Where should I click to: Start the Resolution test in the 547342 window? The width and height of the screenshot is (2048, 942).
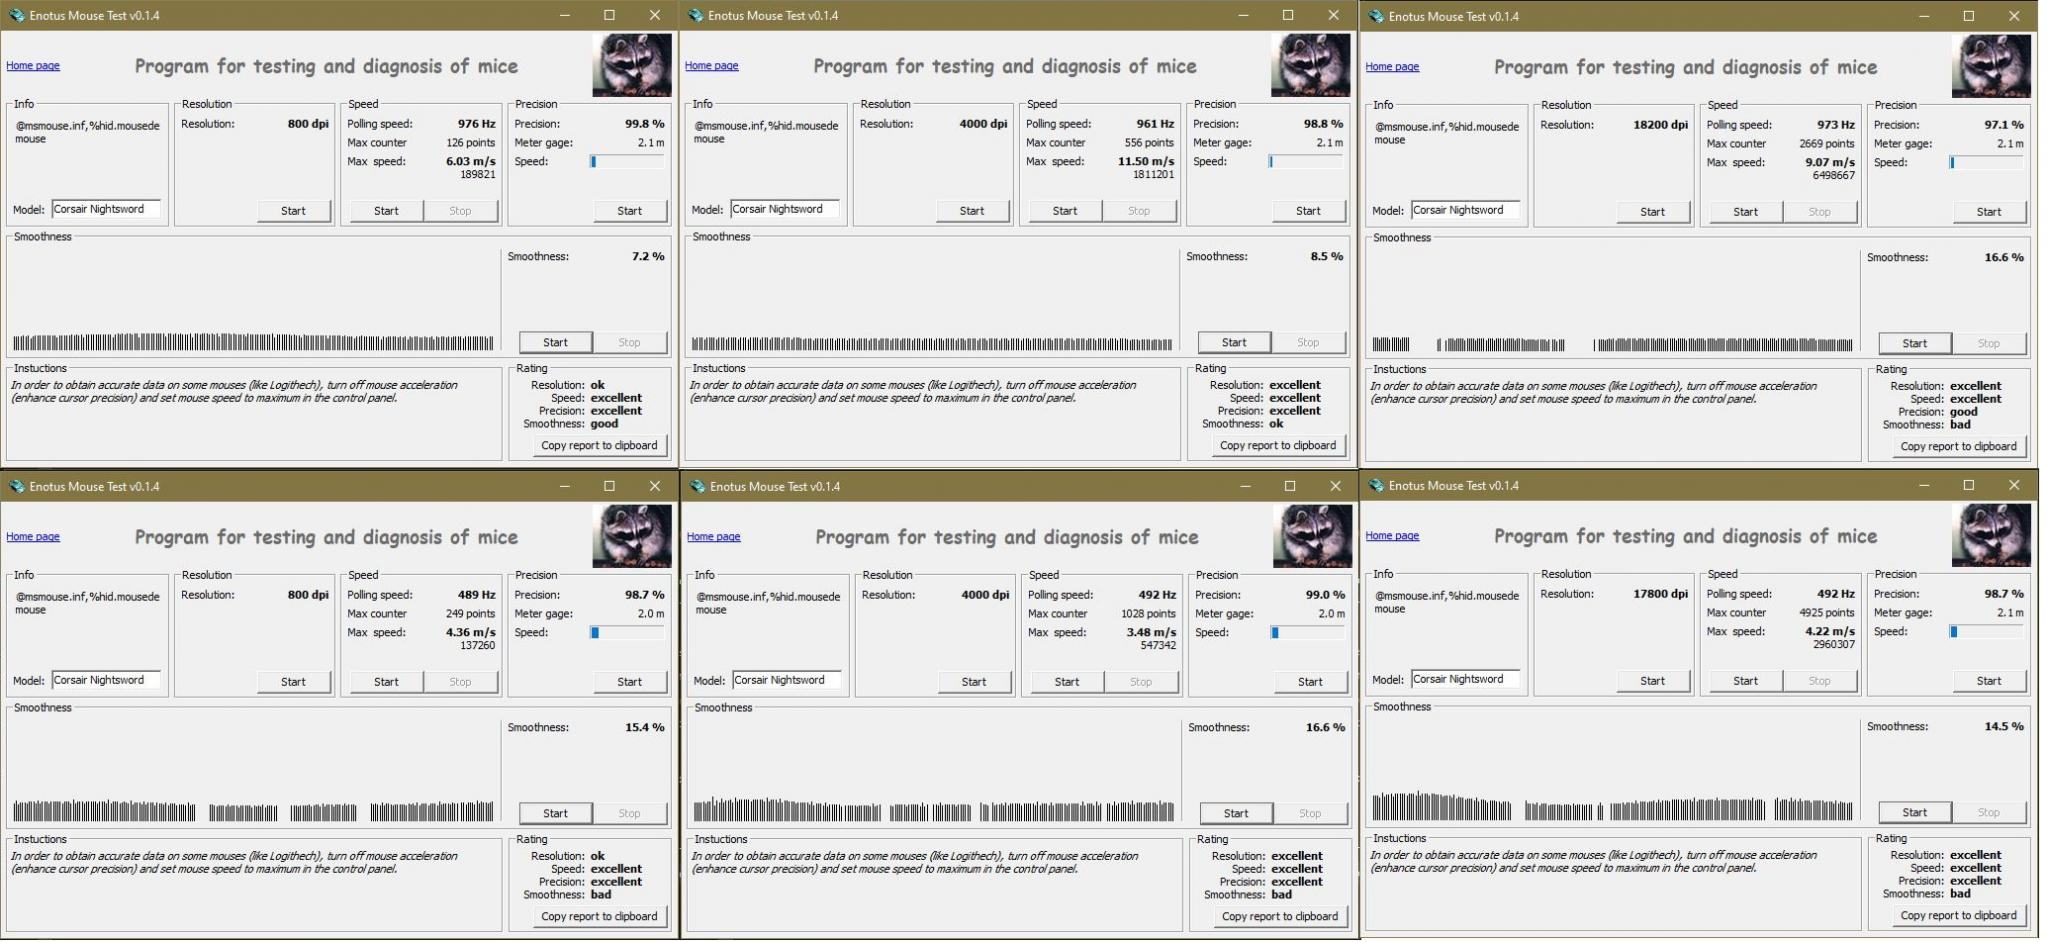pos(974,682)
